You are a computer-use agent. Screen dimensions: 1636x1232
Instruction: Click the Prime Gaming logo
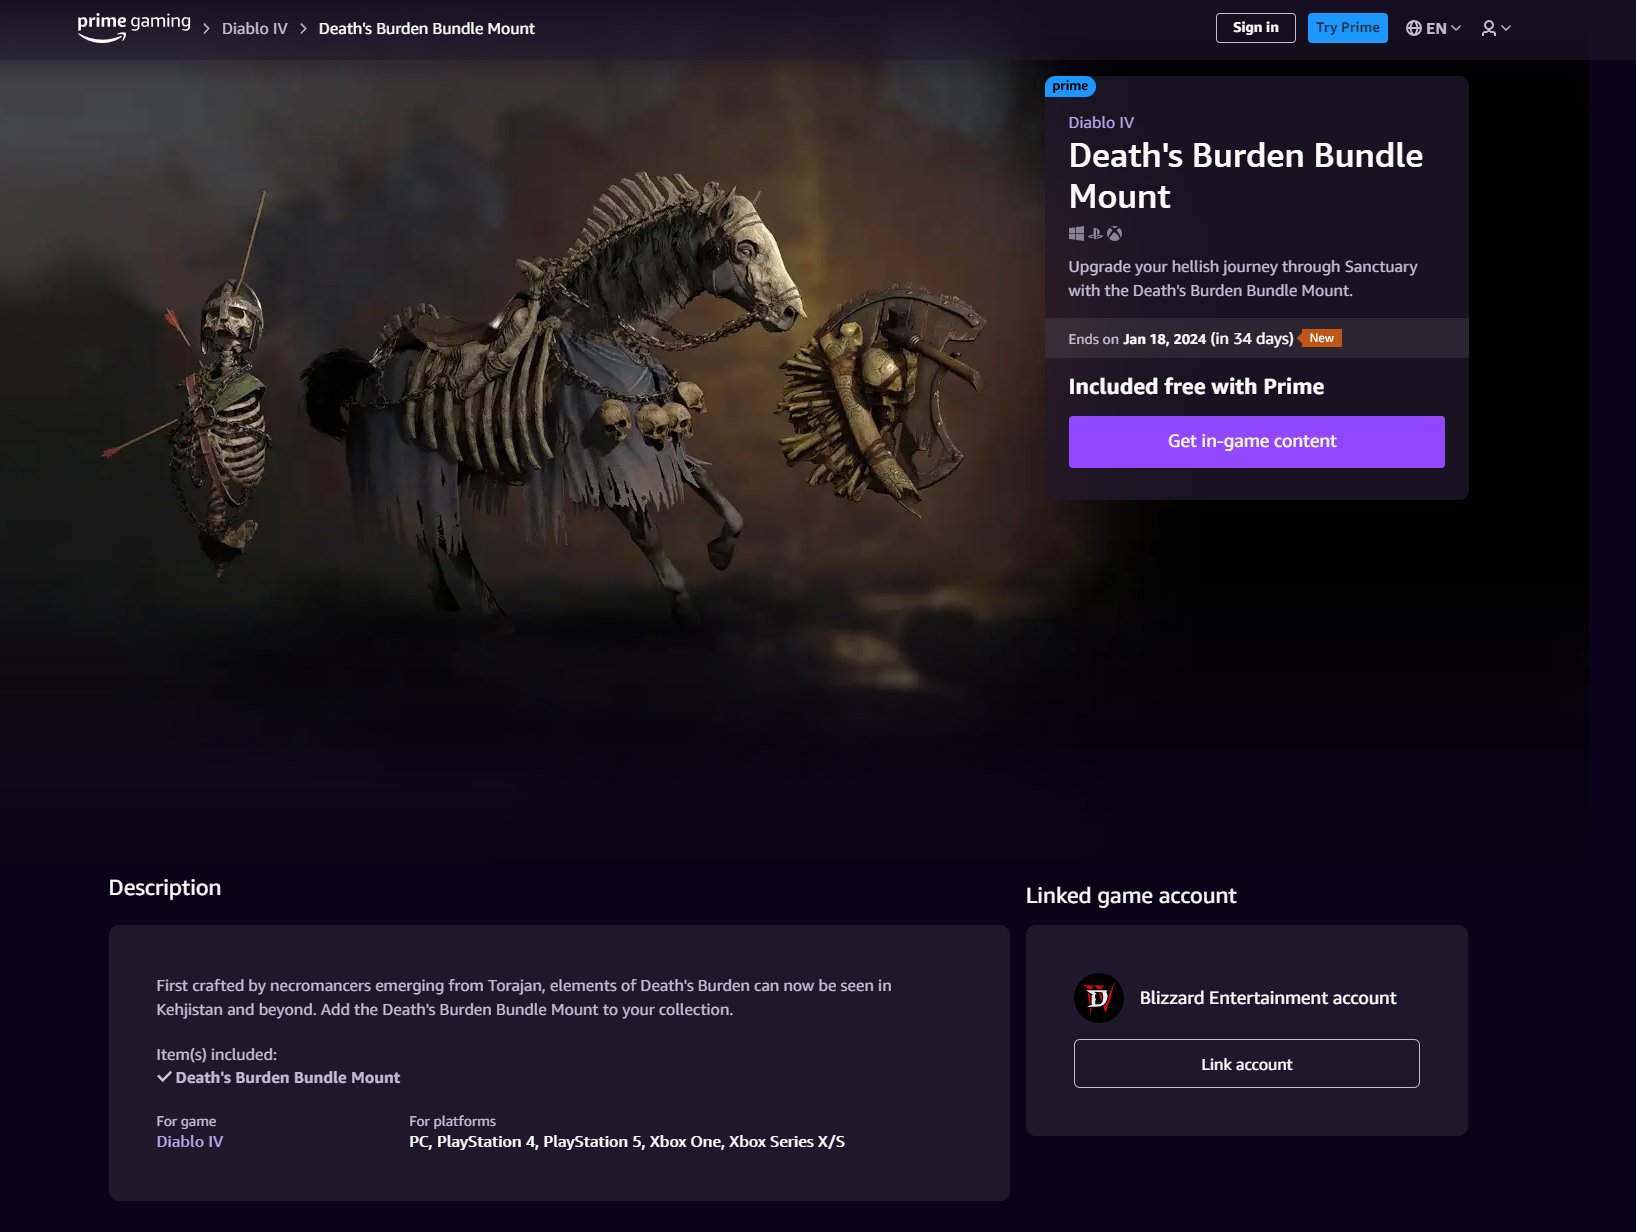coord(133,27)
